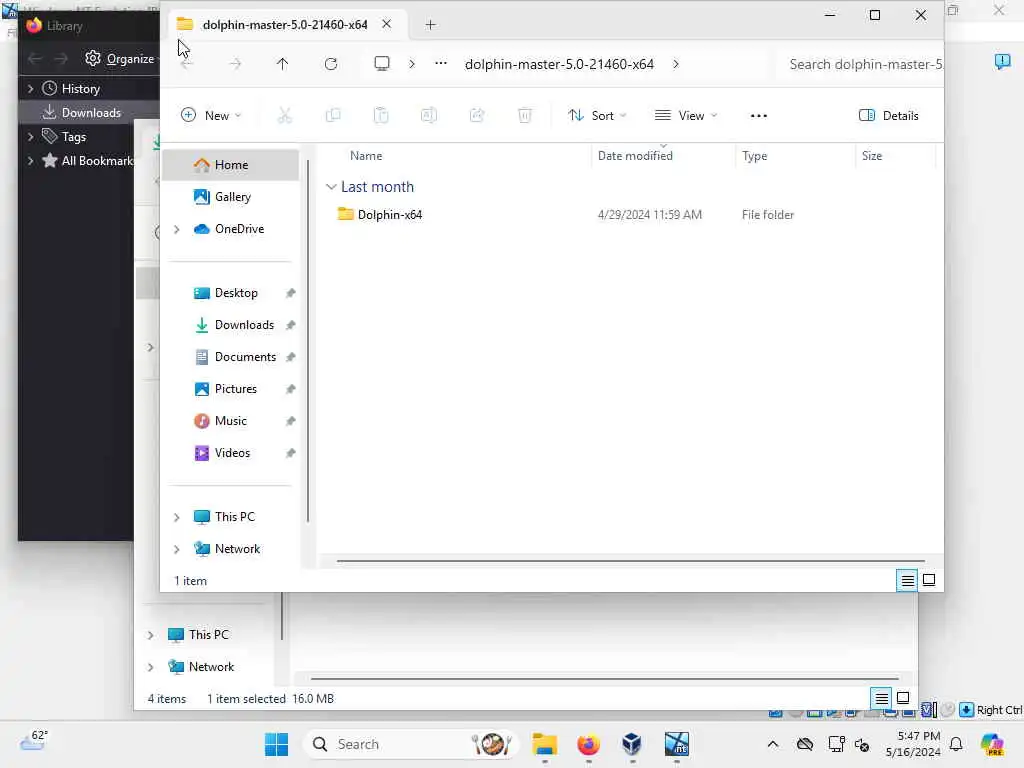Viewport: 1024px width, 768px height.
Task: Switch to large thumbnails view icon in status bar
Action: tap(929, 580)
